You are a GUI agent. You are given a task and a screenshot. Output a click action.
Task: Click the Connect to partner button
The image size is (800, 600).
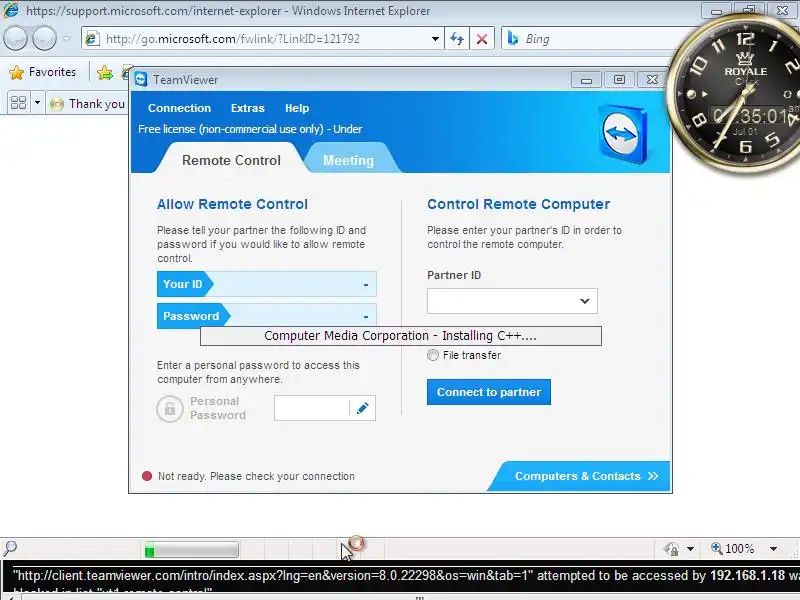click(489, 392)
